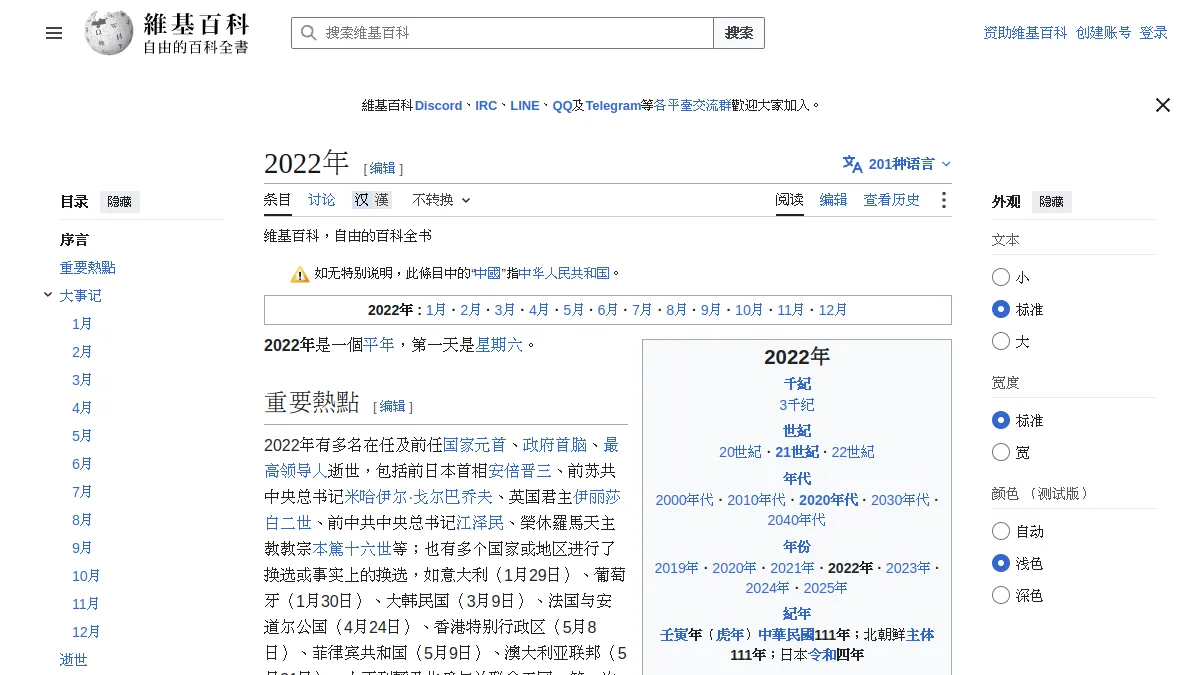1200x675 pixels.
Task: Open the 查看历史 tab
Action: coord(892,200)
